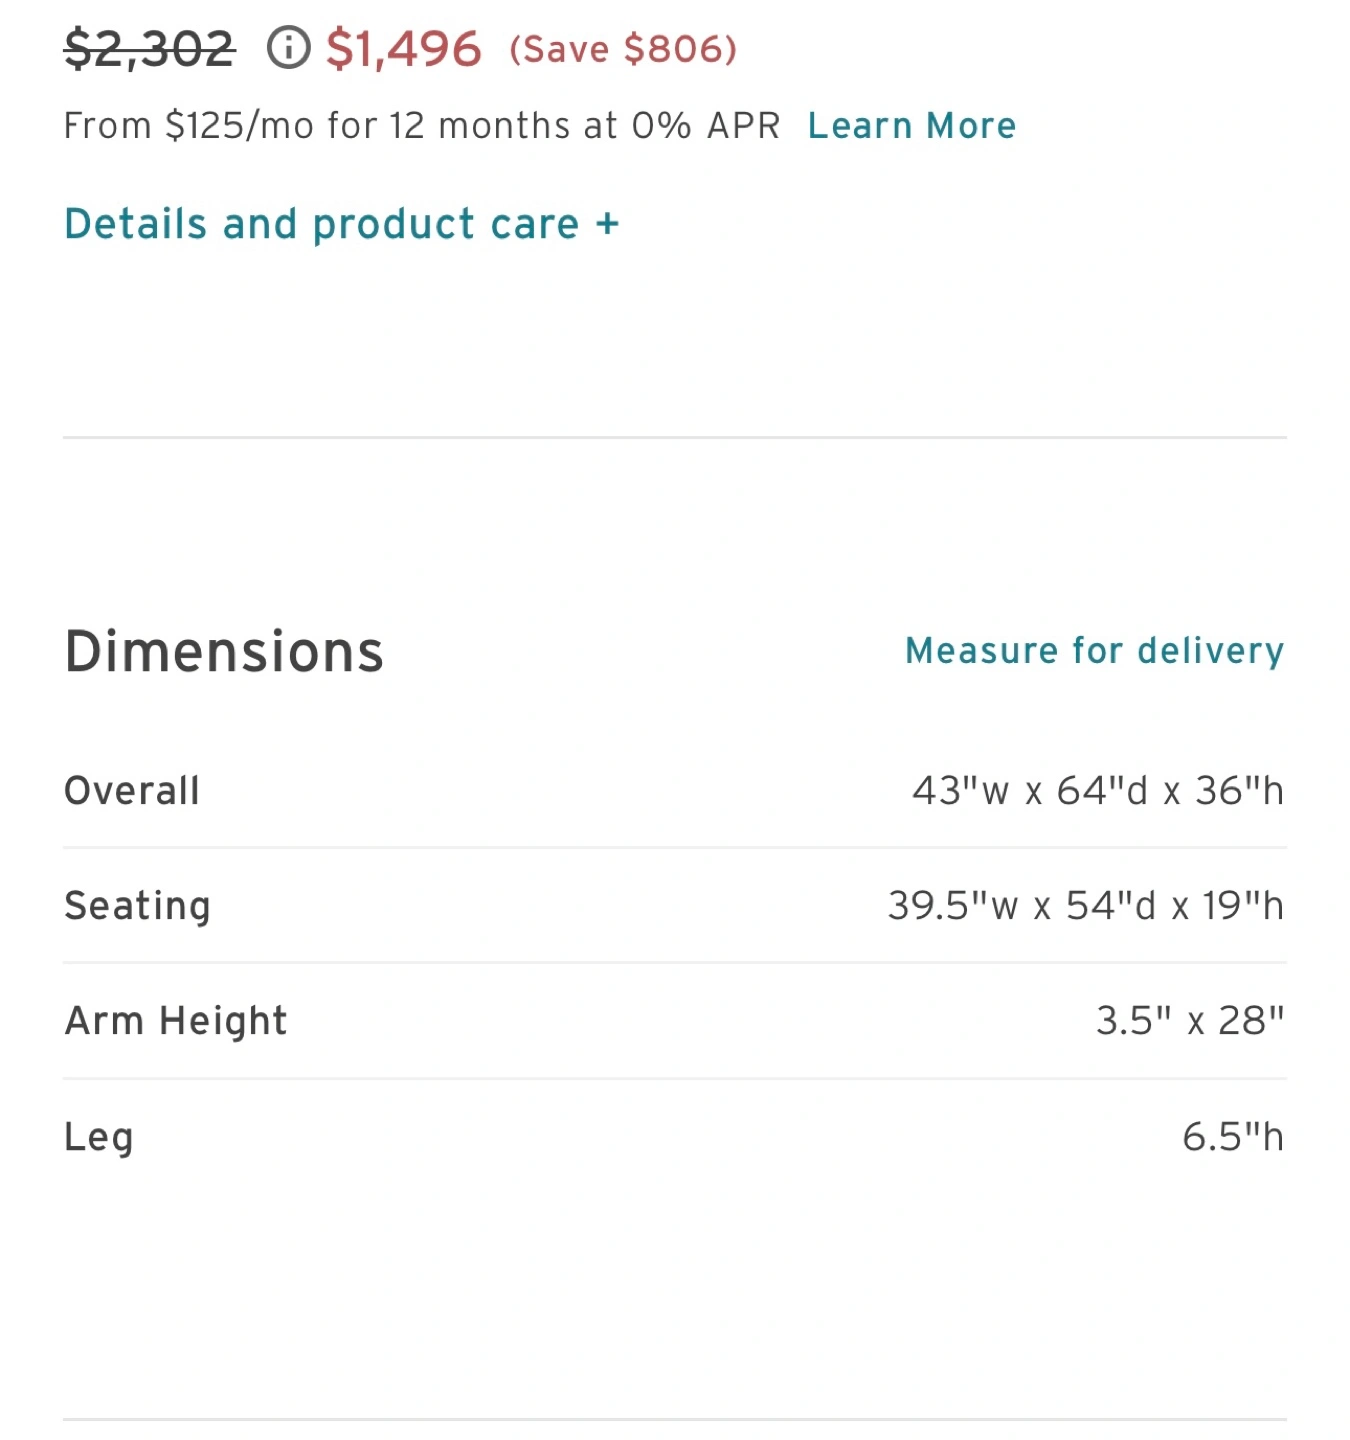
Task: Open the Measure for delivery link
Action: [x=1094, y=651]
